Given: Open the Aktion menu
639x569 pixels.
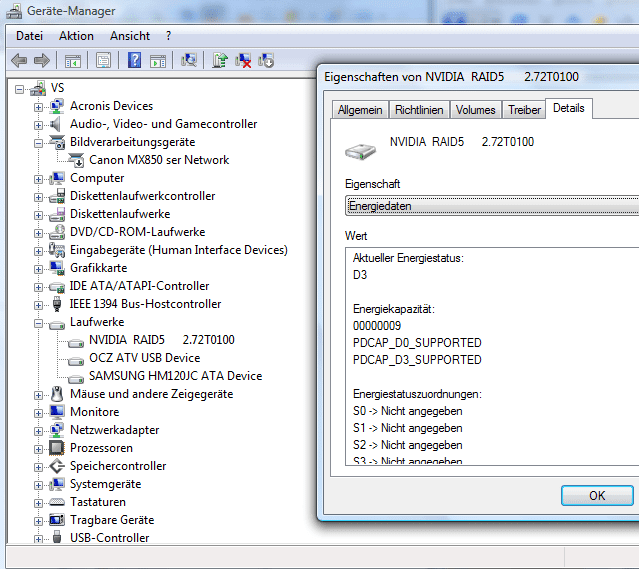Looking at the screenshot, I should (76, 36).
